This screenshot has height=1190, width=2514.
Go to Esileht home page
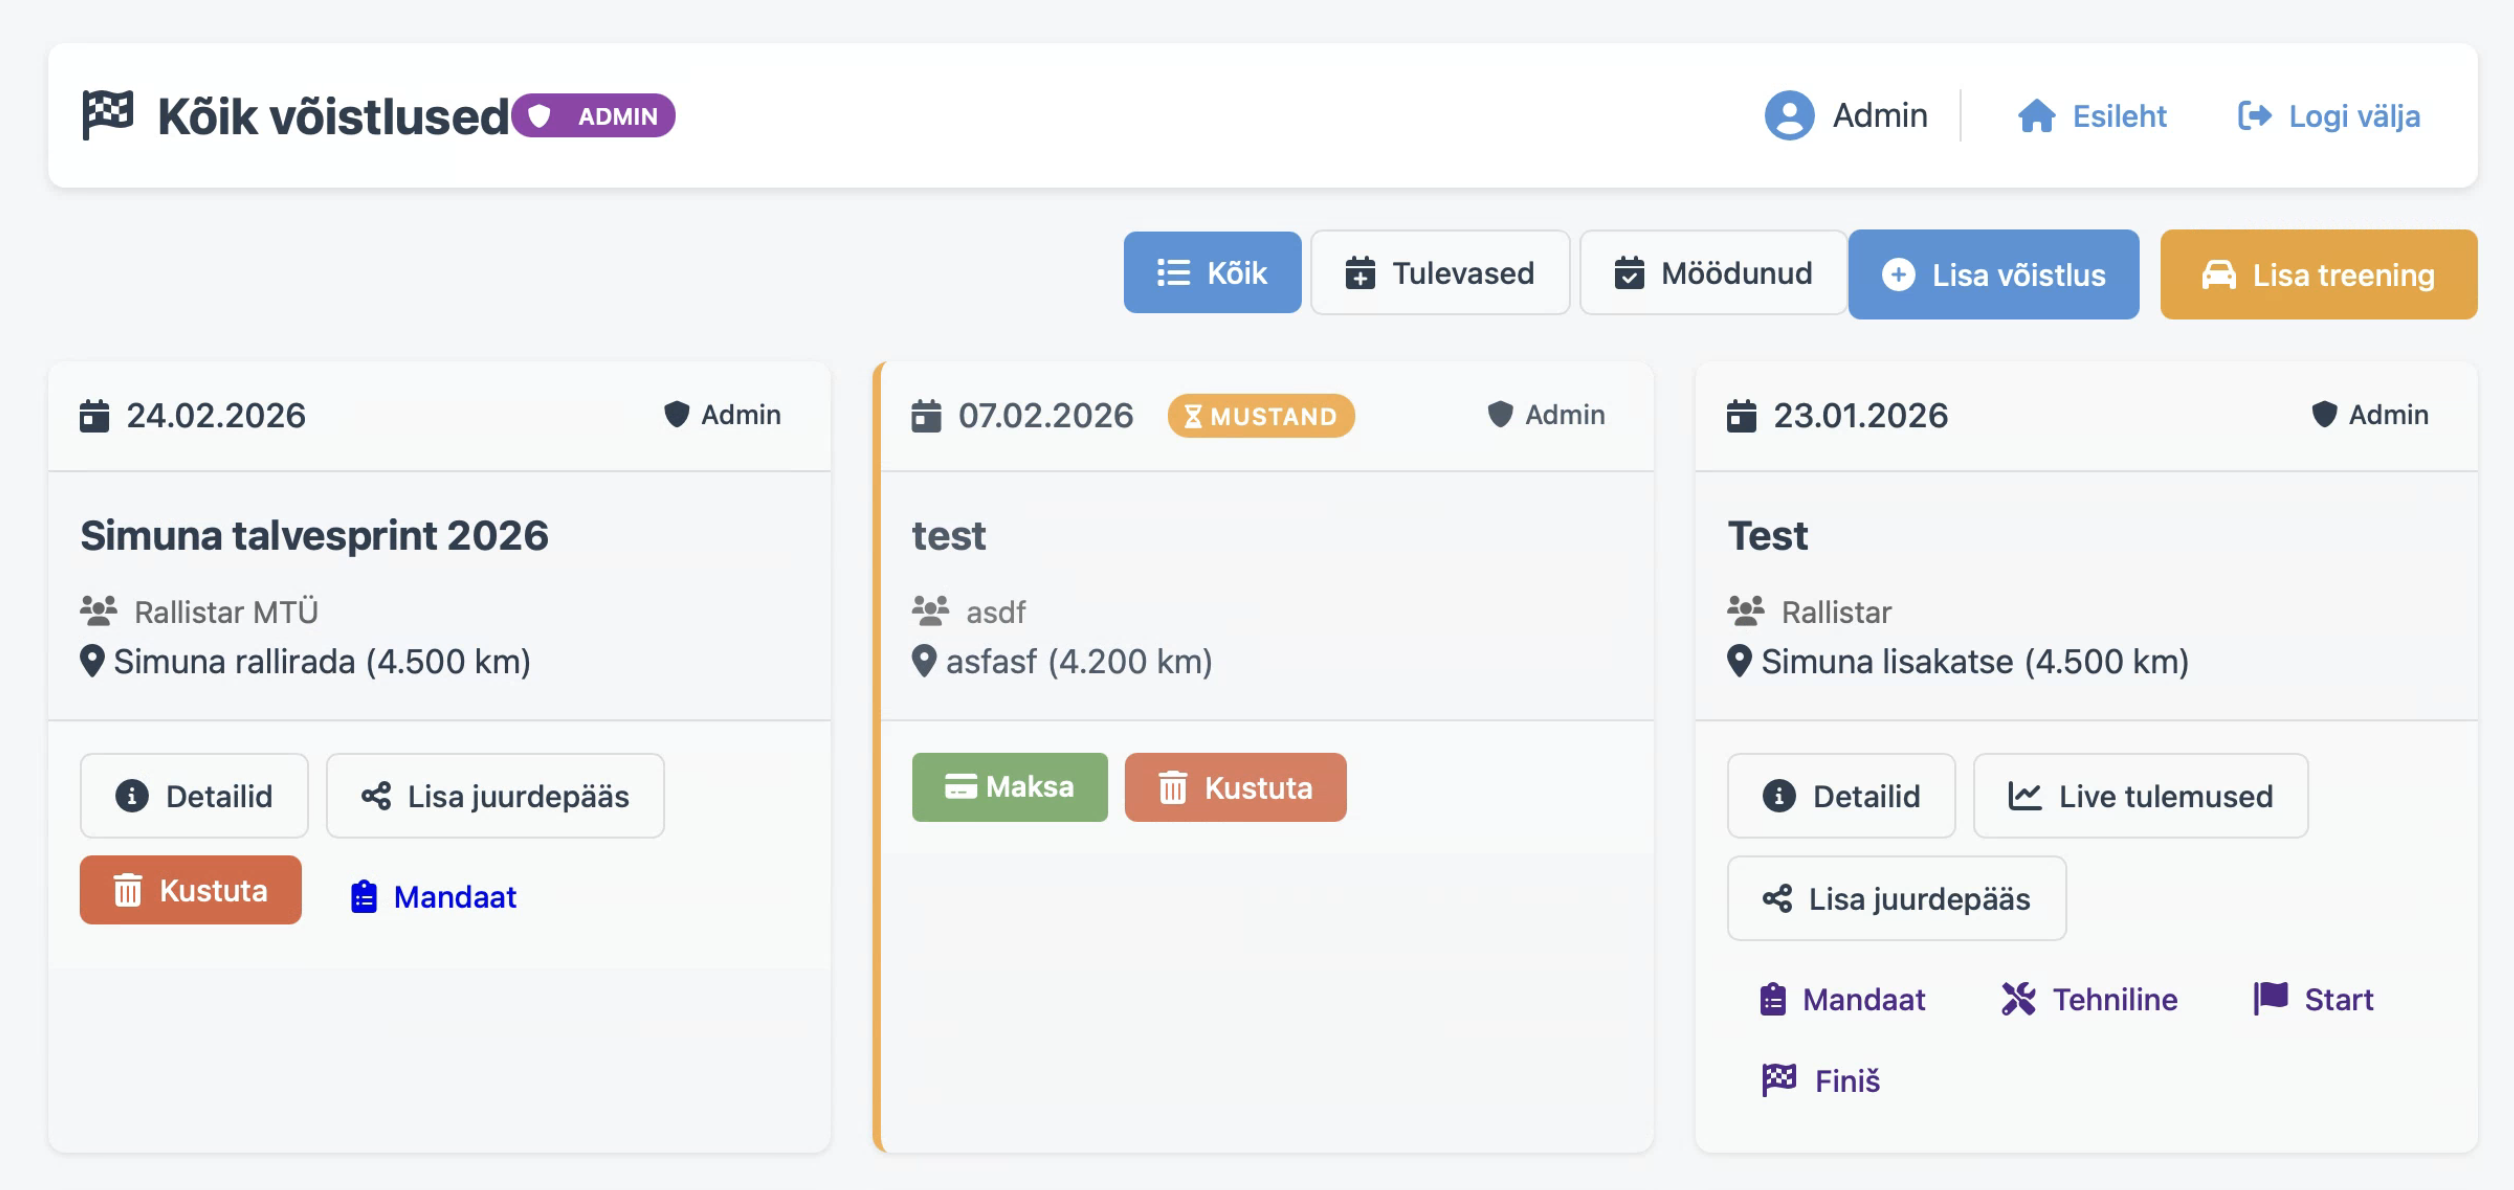2092,116
